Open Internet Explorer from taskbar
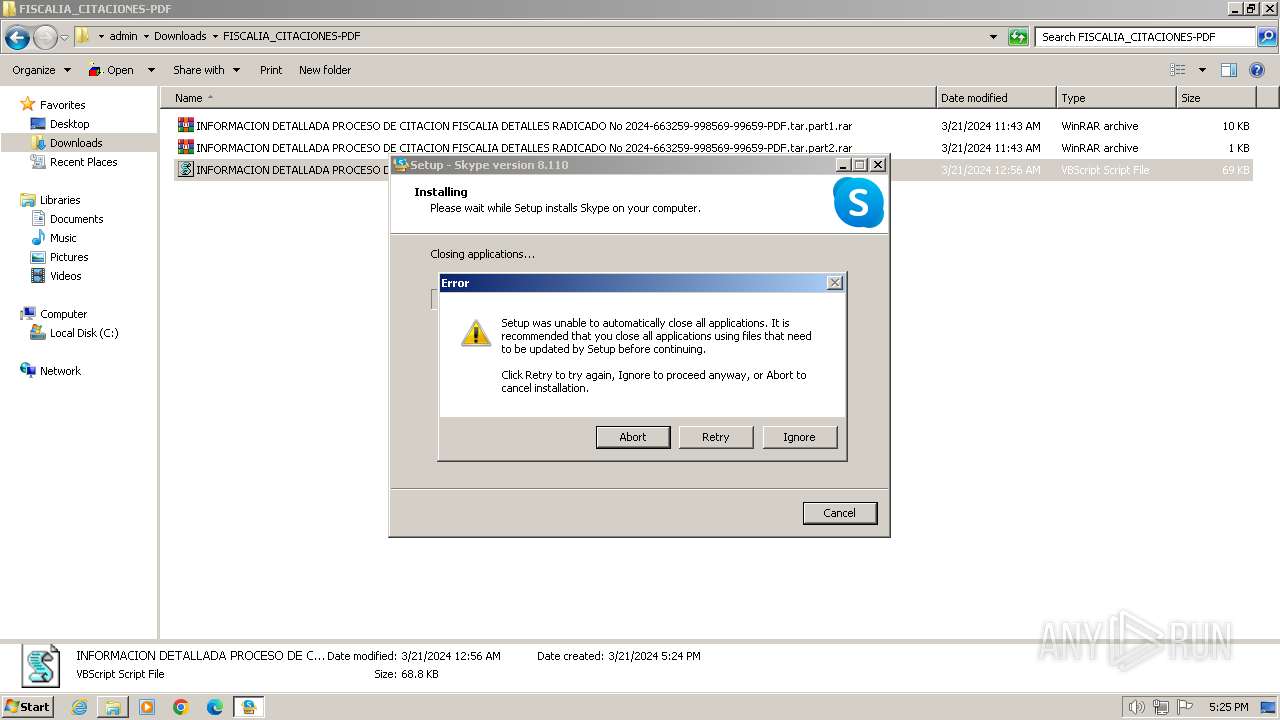 pos(79,707)
